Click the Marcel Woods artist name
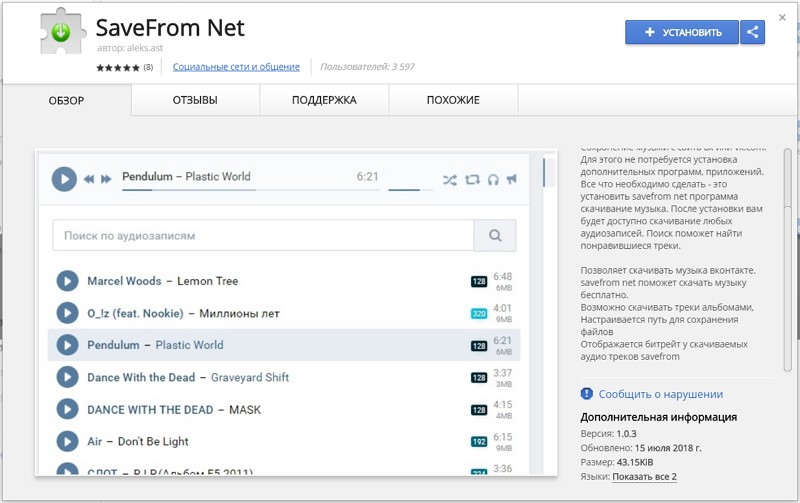The height and width of the screenshot is (503, 800). tap(124, 281)
